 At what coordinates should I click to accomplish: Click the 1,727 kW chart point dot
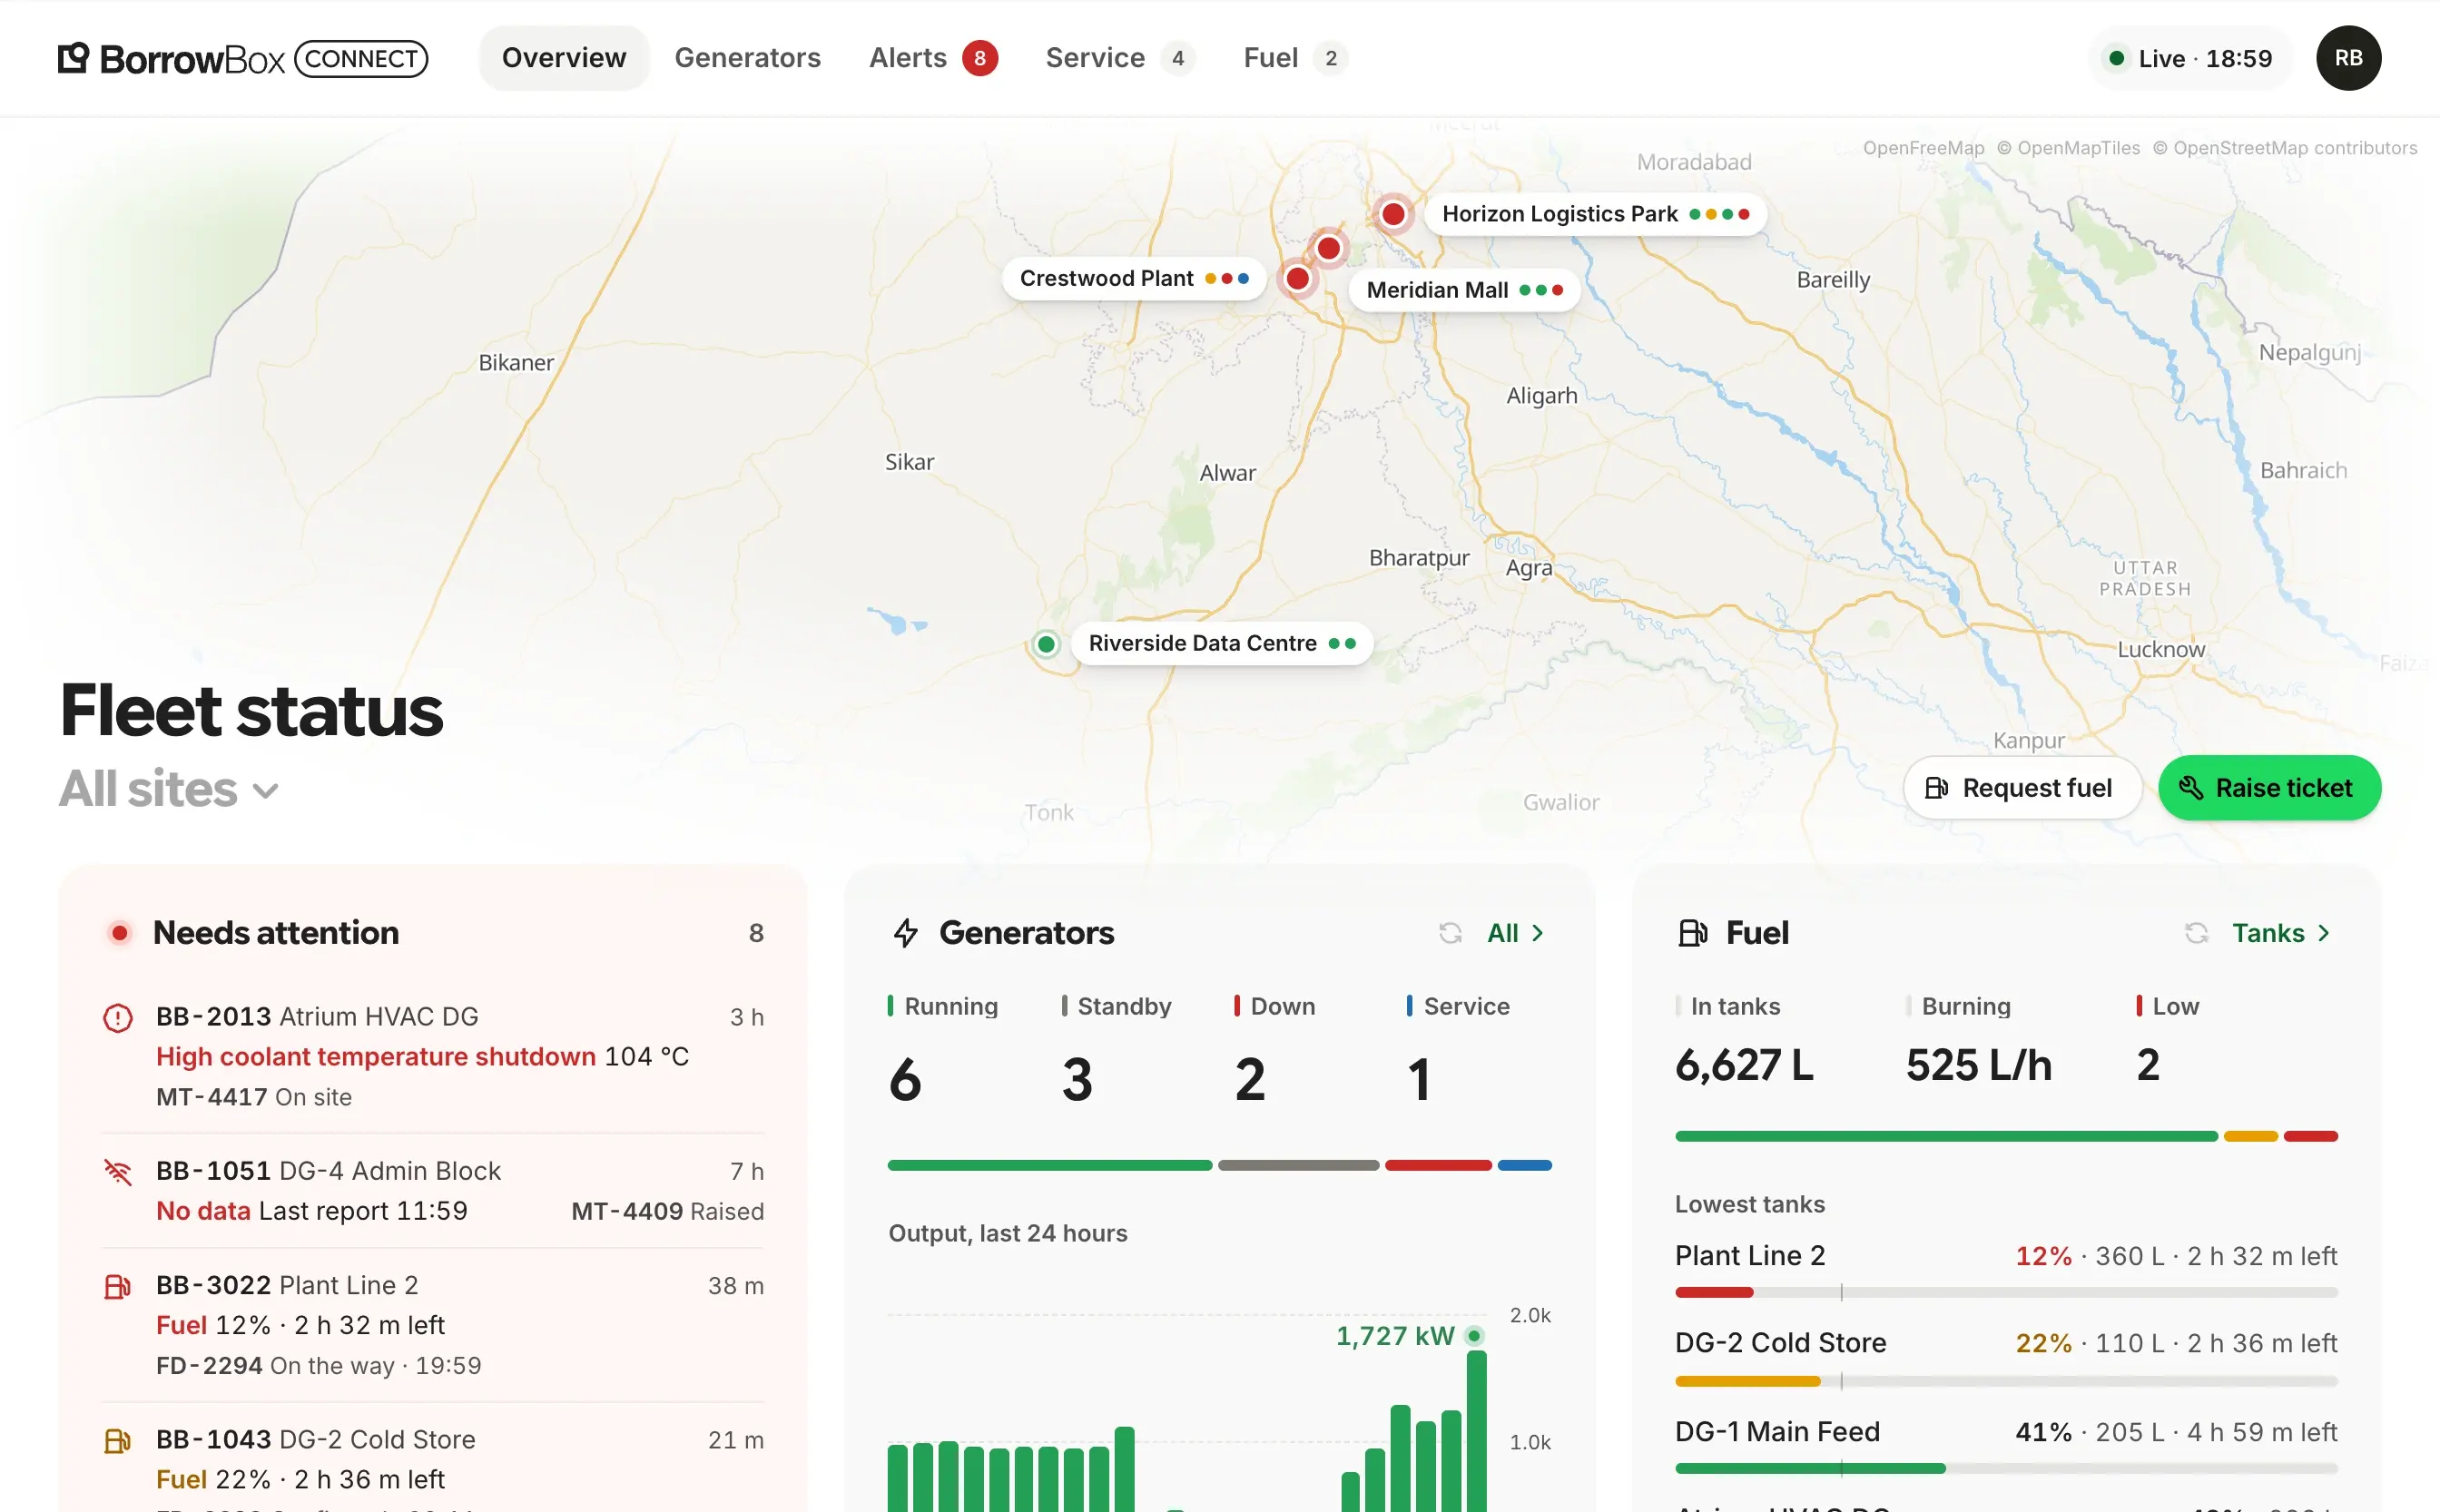[x=1474, y=1336]
